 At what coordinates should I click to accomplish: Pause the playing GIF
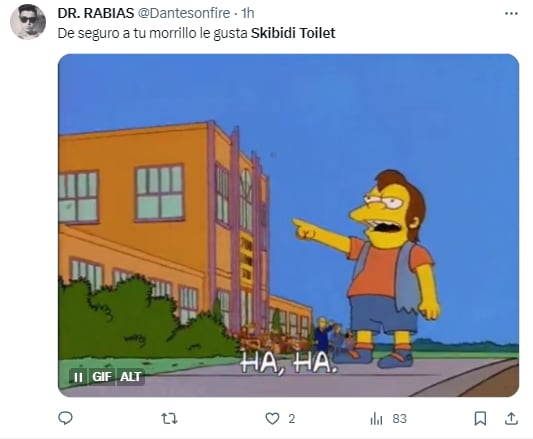78,377
